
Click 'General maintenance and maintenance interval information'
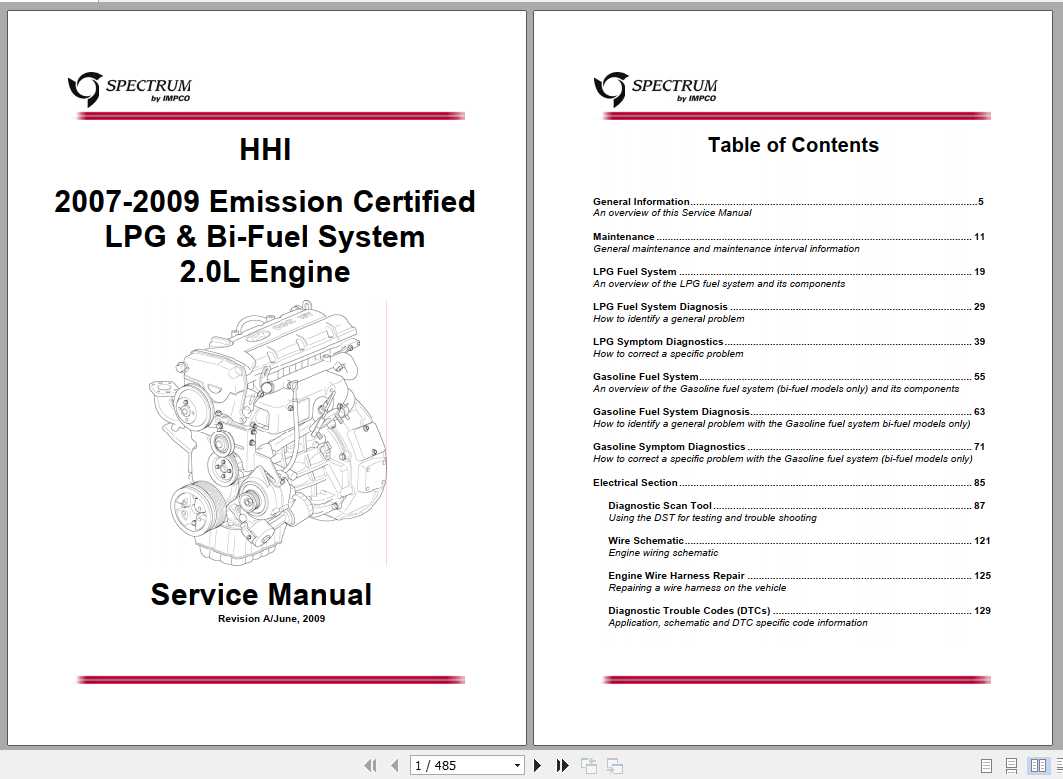click(x=726, y=249)
